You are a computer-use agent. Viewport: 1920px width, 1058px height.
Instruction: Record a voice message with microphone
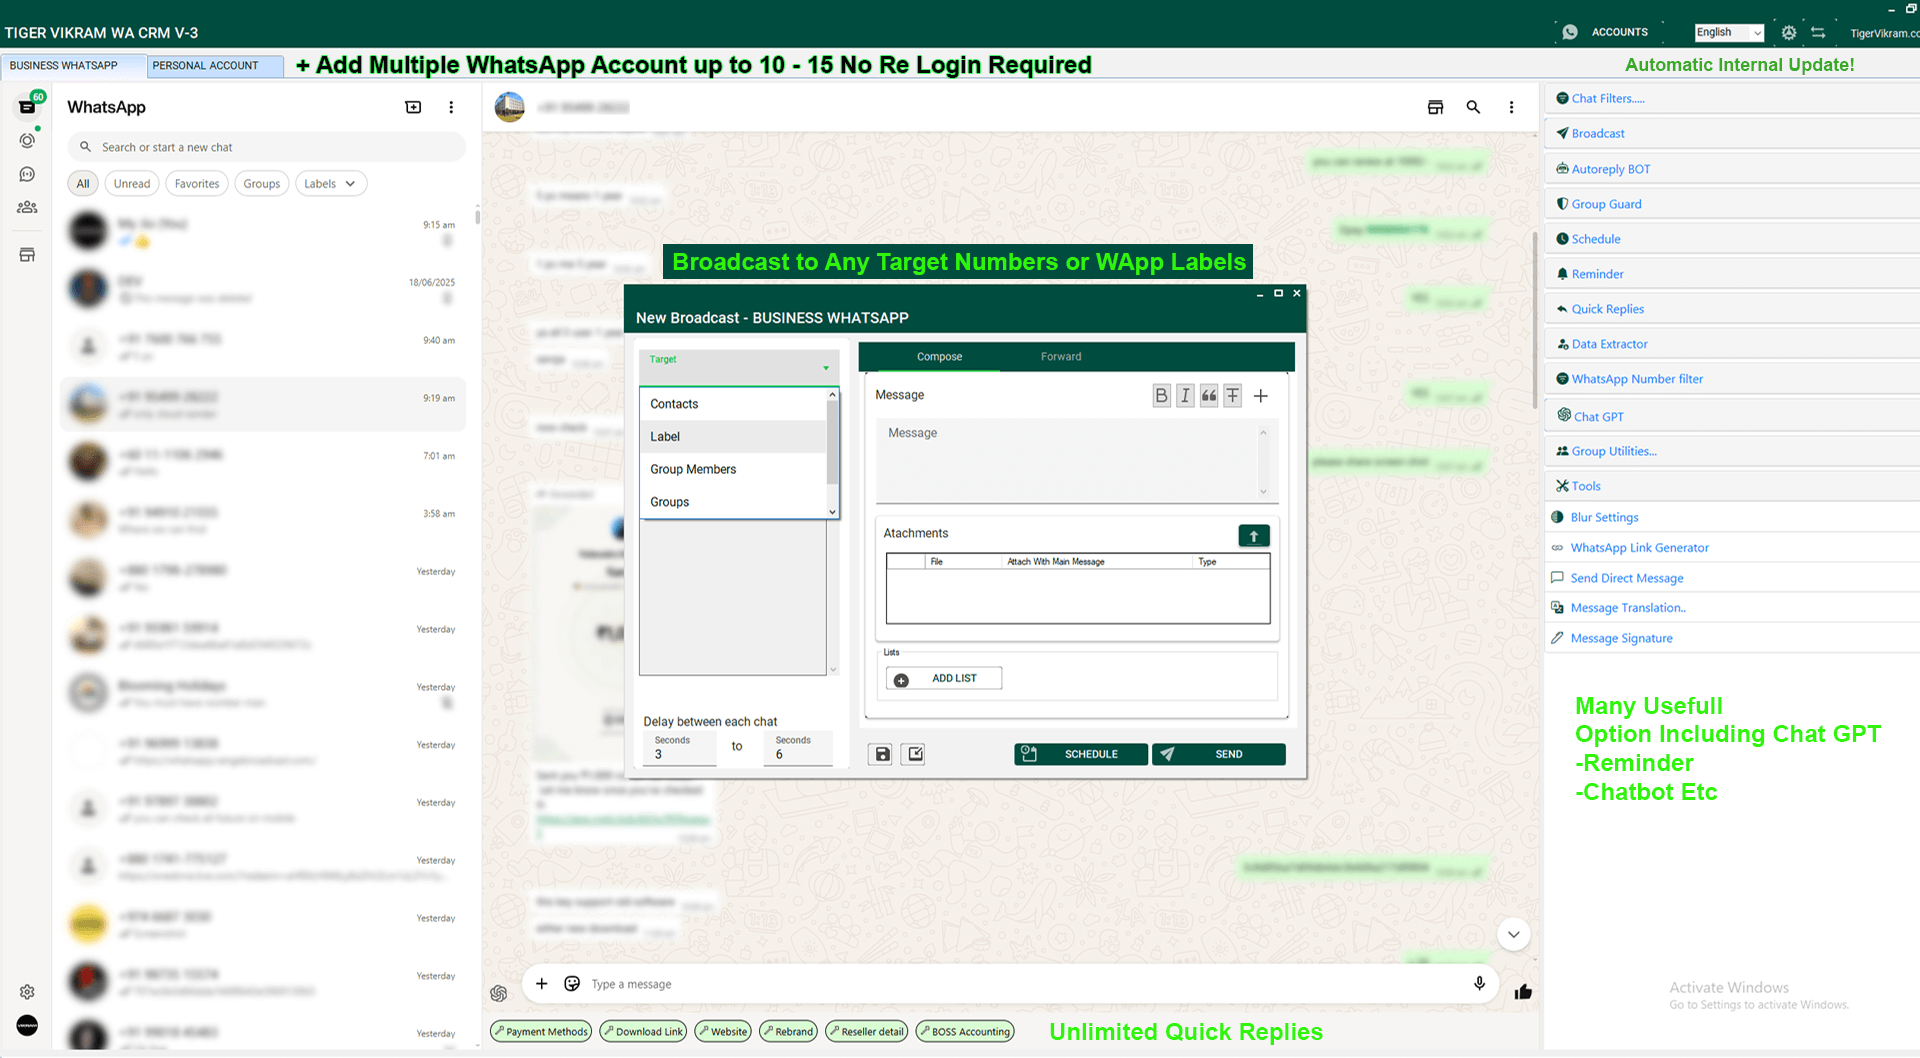coord(1479,984)
